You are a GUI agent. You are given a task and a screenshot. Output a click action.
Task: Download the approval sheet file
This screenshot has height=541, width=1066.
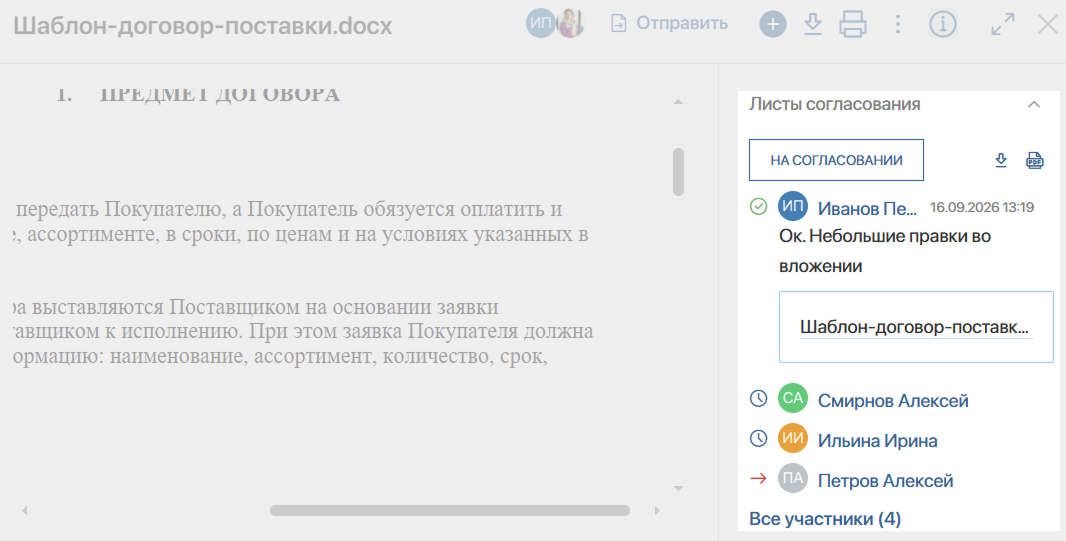(x=1001, y=160)
